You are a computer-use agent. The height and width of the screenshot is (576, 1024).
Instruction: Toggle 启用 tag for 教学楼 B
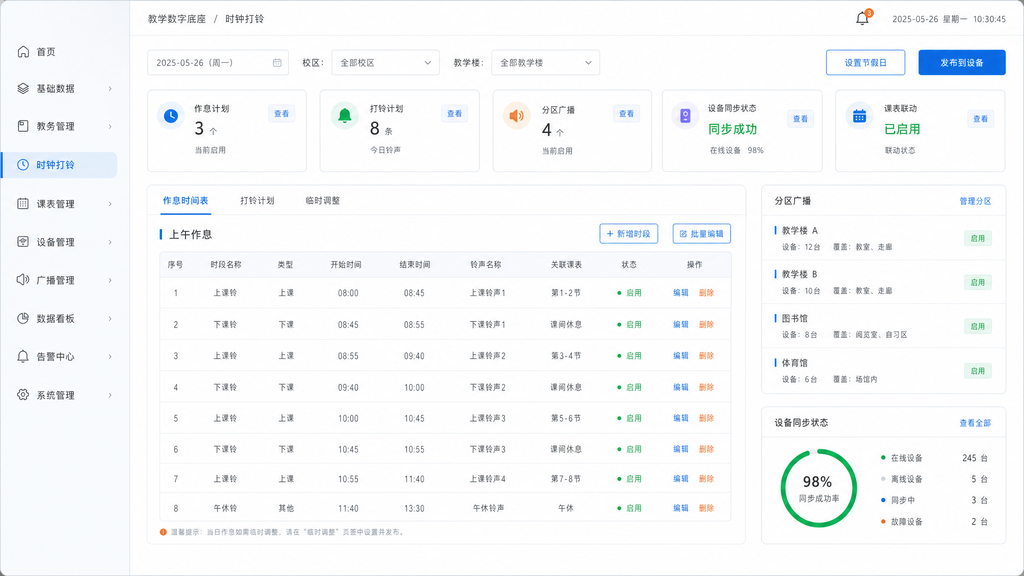pos(978,282)
